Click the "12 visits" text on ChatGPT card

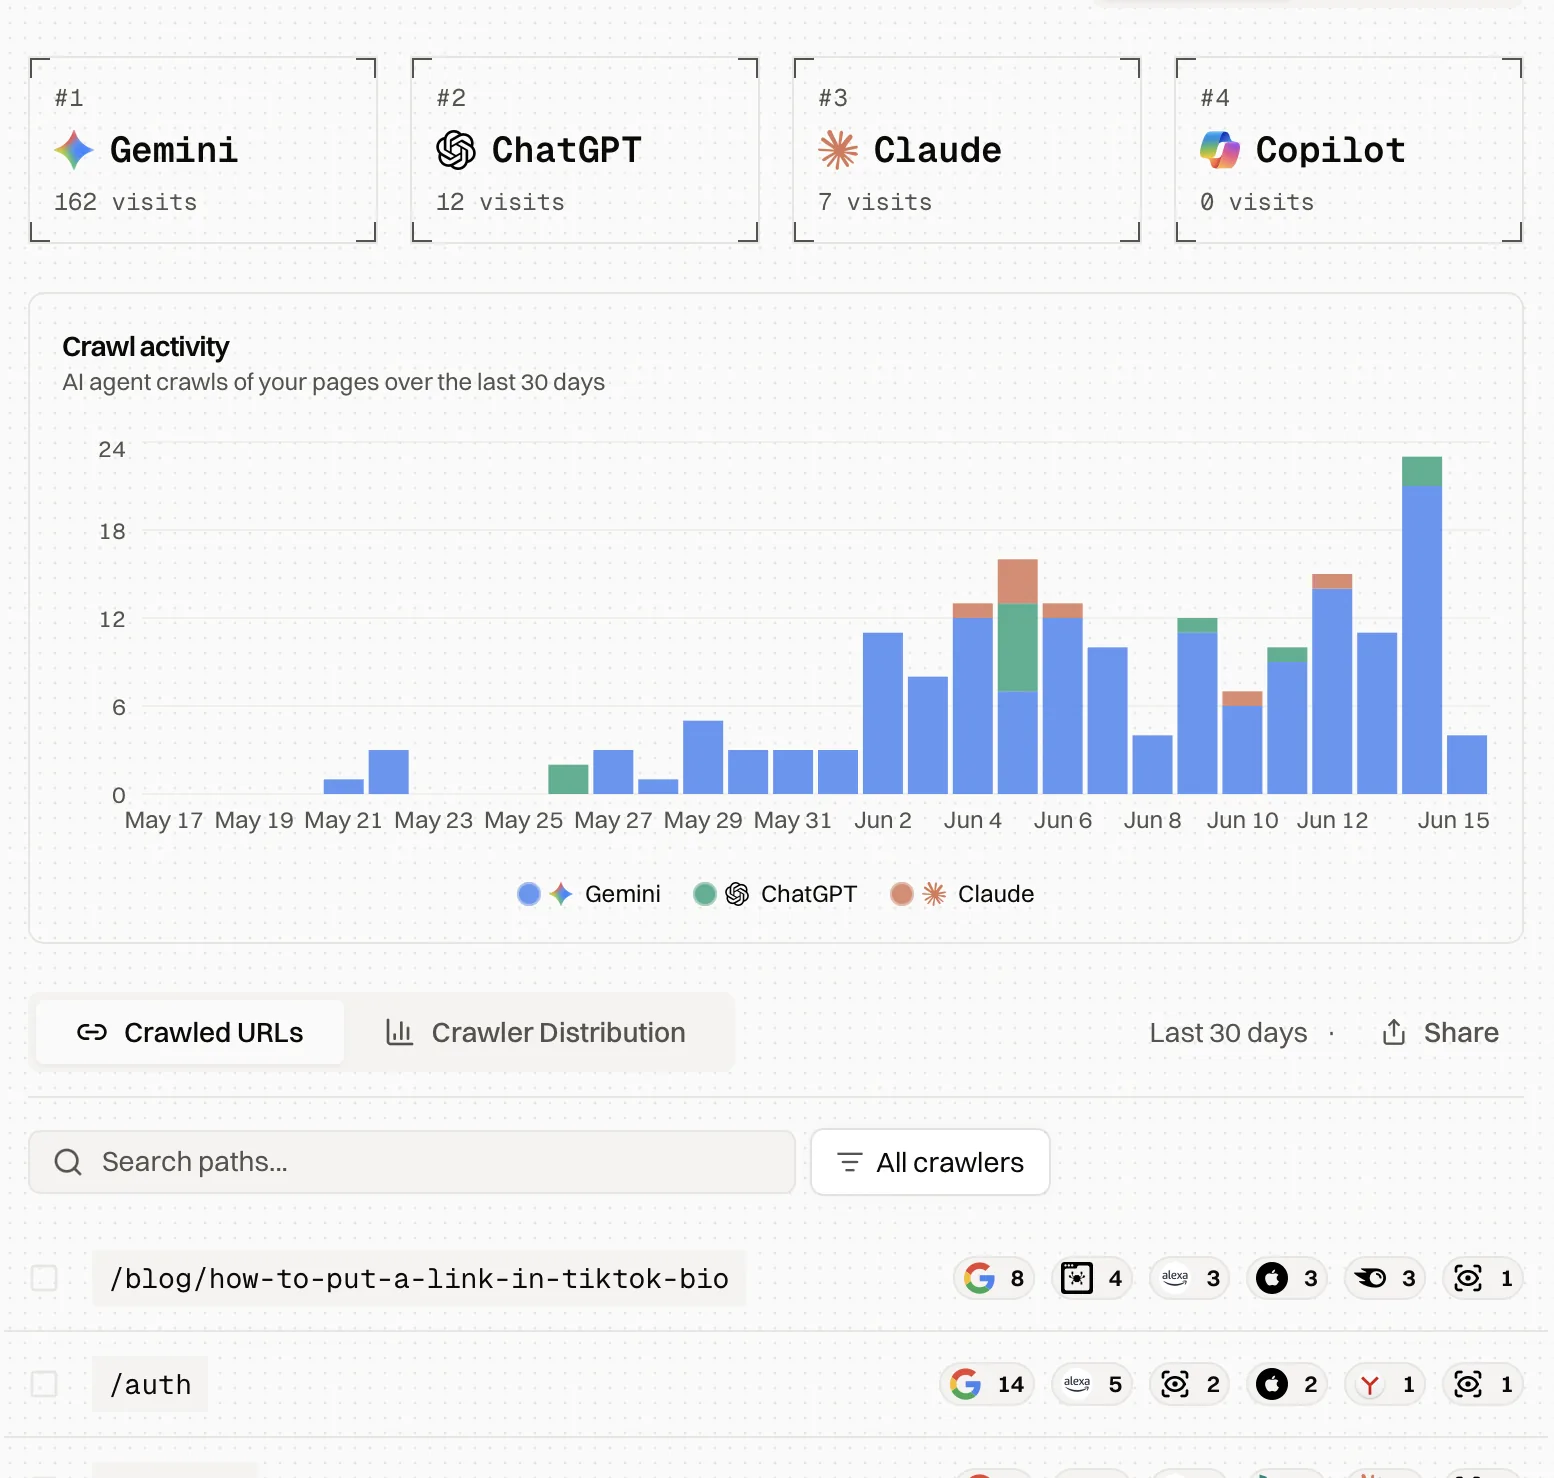pyautogui.click(x=501, y=202)
